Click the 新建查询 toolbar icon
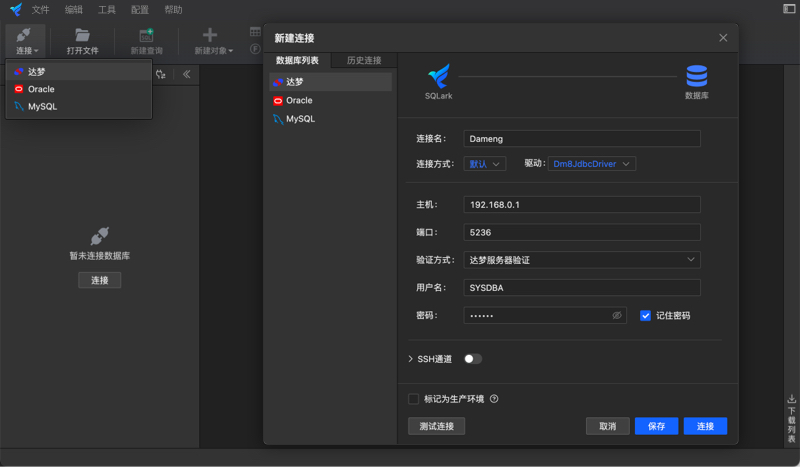The height and width of the screenshot is (467, 800). click(146, 35)
